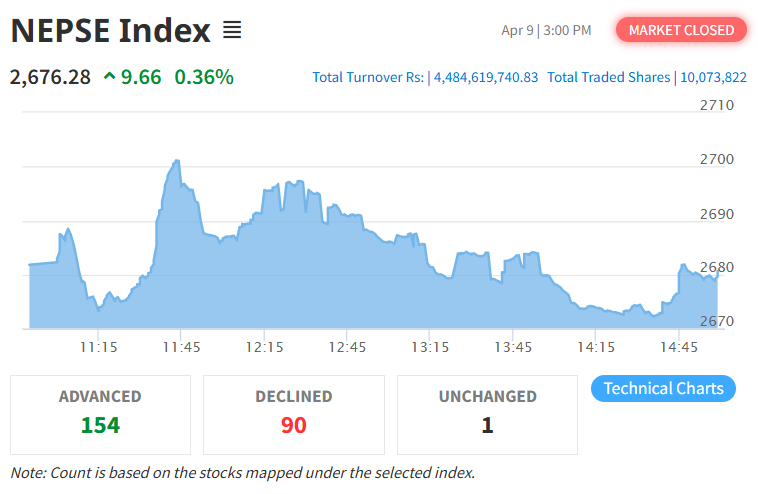The height and width of the screenshot is (494, 758).
Task: Click the 12:15 time axis label
Action: click(x=263, y=347)
